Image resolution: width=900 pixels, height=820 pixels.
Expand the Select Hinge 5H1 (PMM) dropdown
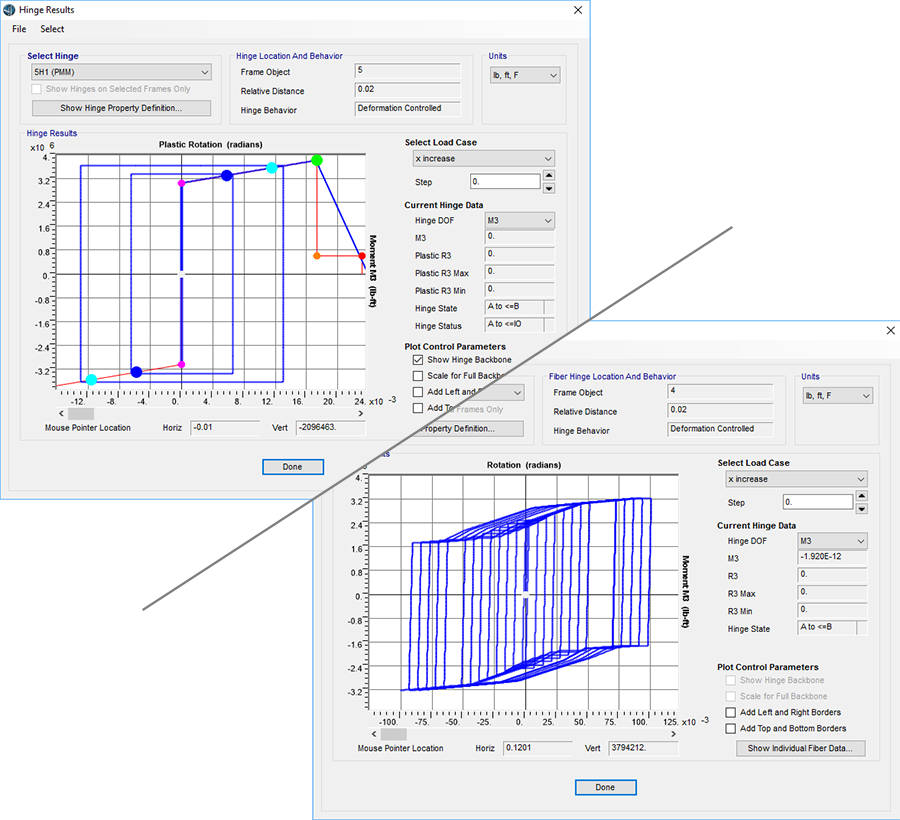tap(121, 72)
